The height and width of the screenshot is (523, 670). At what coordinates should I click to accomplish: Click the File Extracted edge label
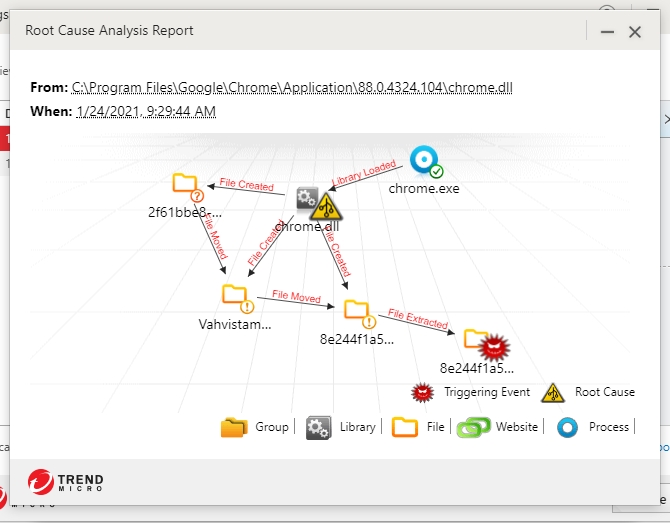[x=418, y=318]
